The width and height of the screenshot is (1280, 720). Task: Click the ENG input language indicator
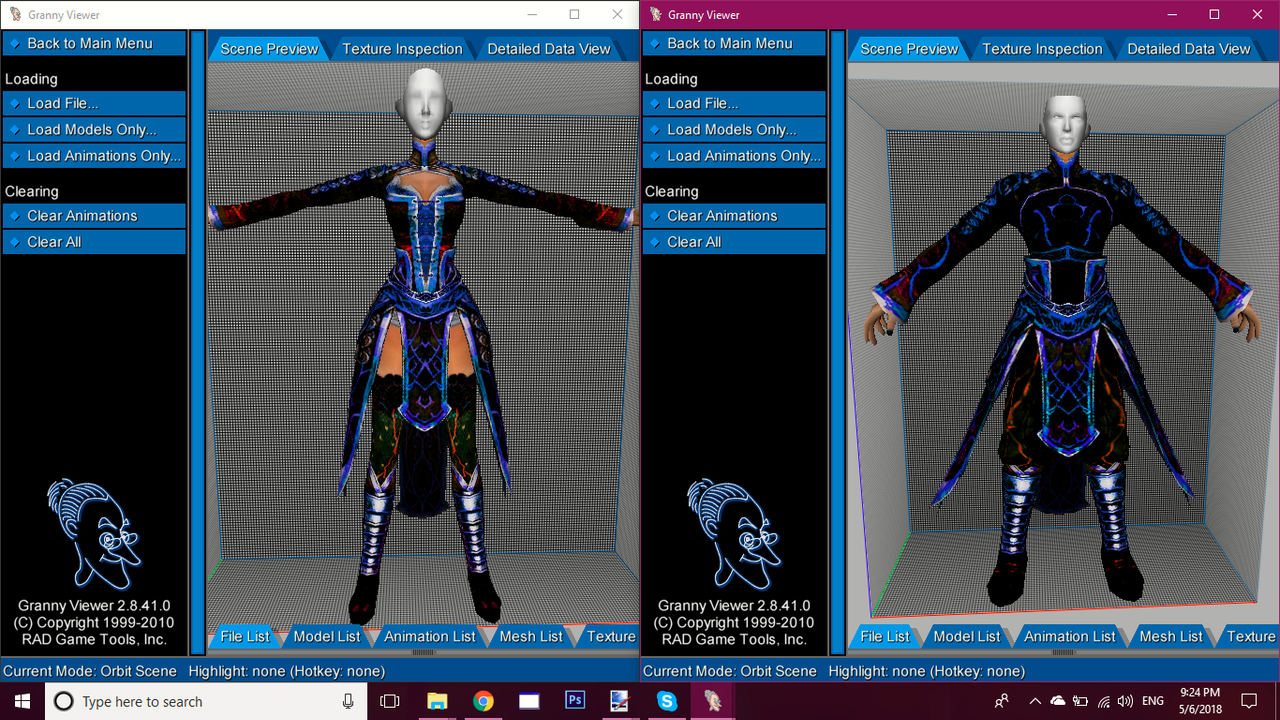1154,702
